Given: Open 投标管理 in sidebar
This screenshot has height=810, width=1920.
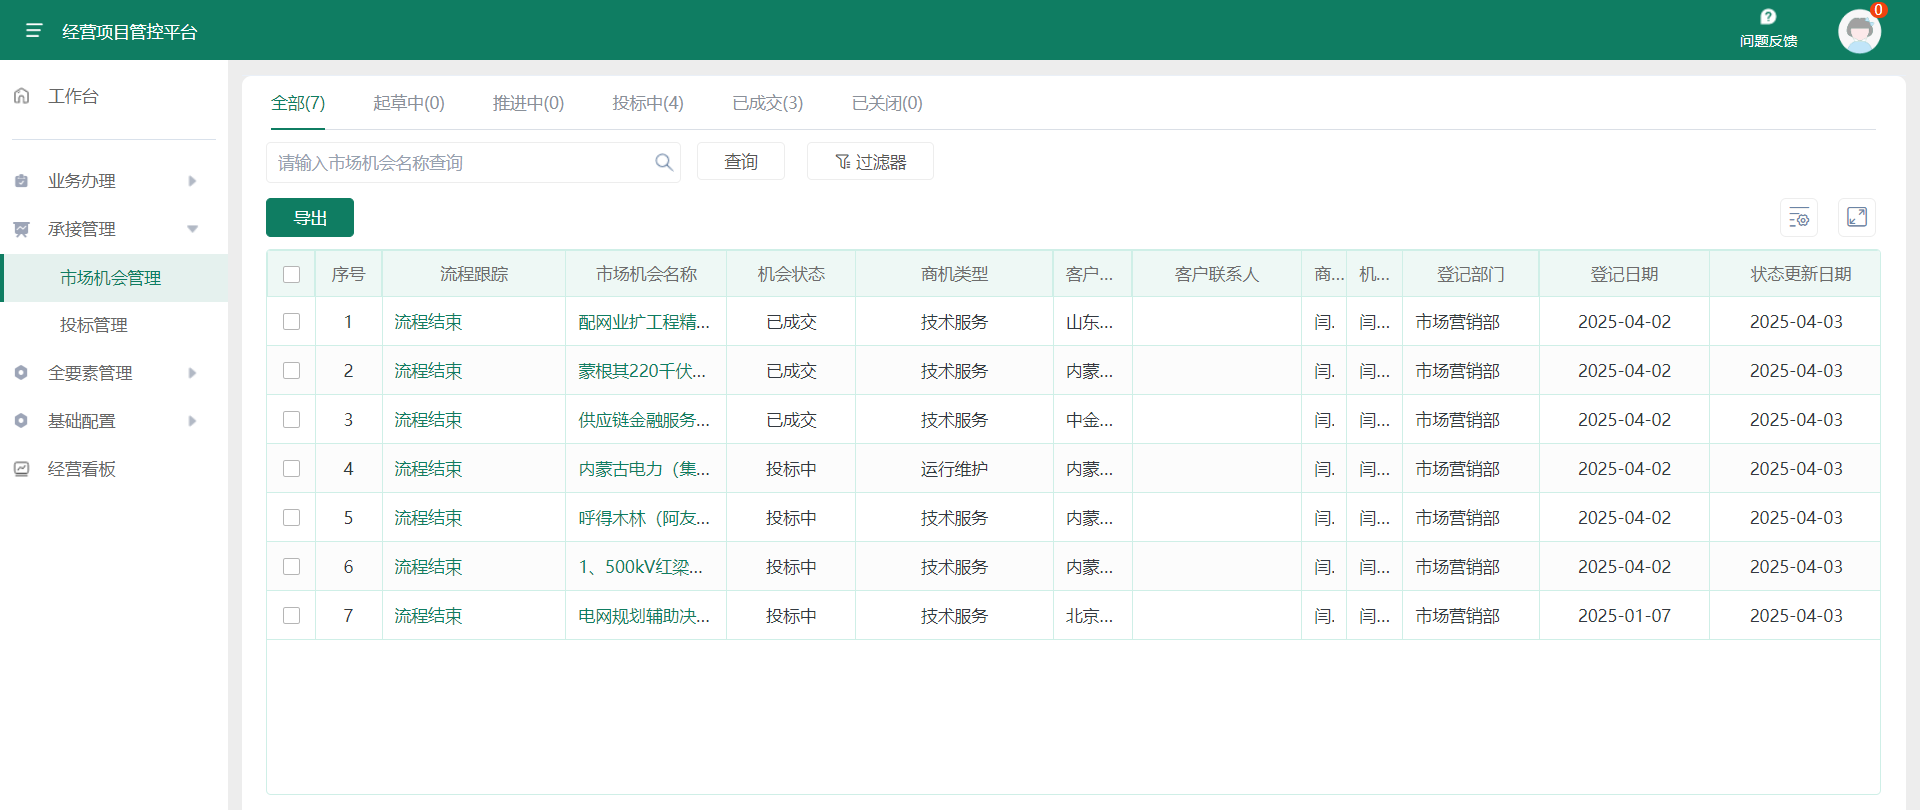Looking at the screenshot, I should (x=94, y=325).
